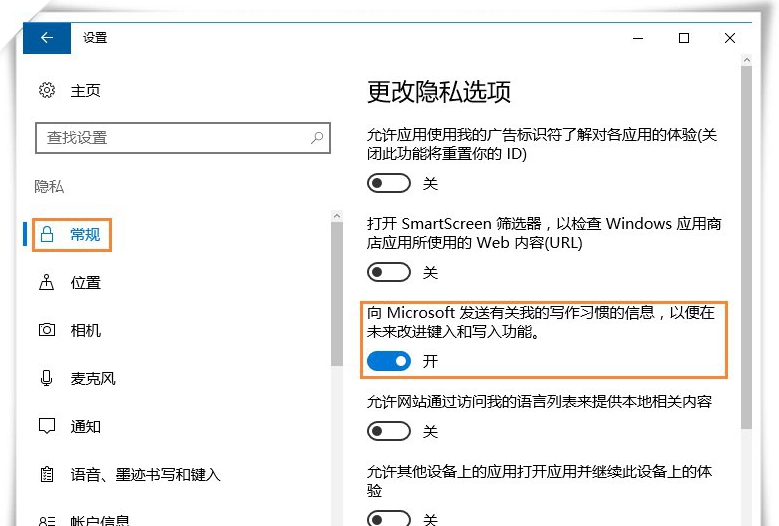This screenshot has height=526, width=779.
Task: Click the 更改隐私选项 heading
Action: pyautogui.click(x=439, y=92)
